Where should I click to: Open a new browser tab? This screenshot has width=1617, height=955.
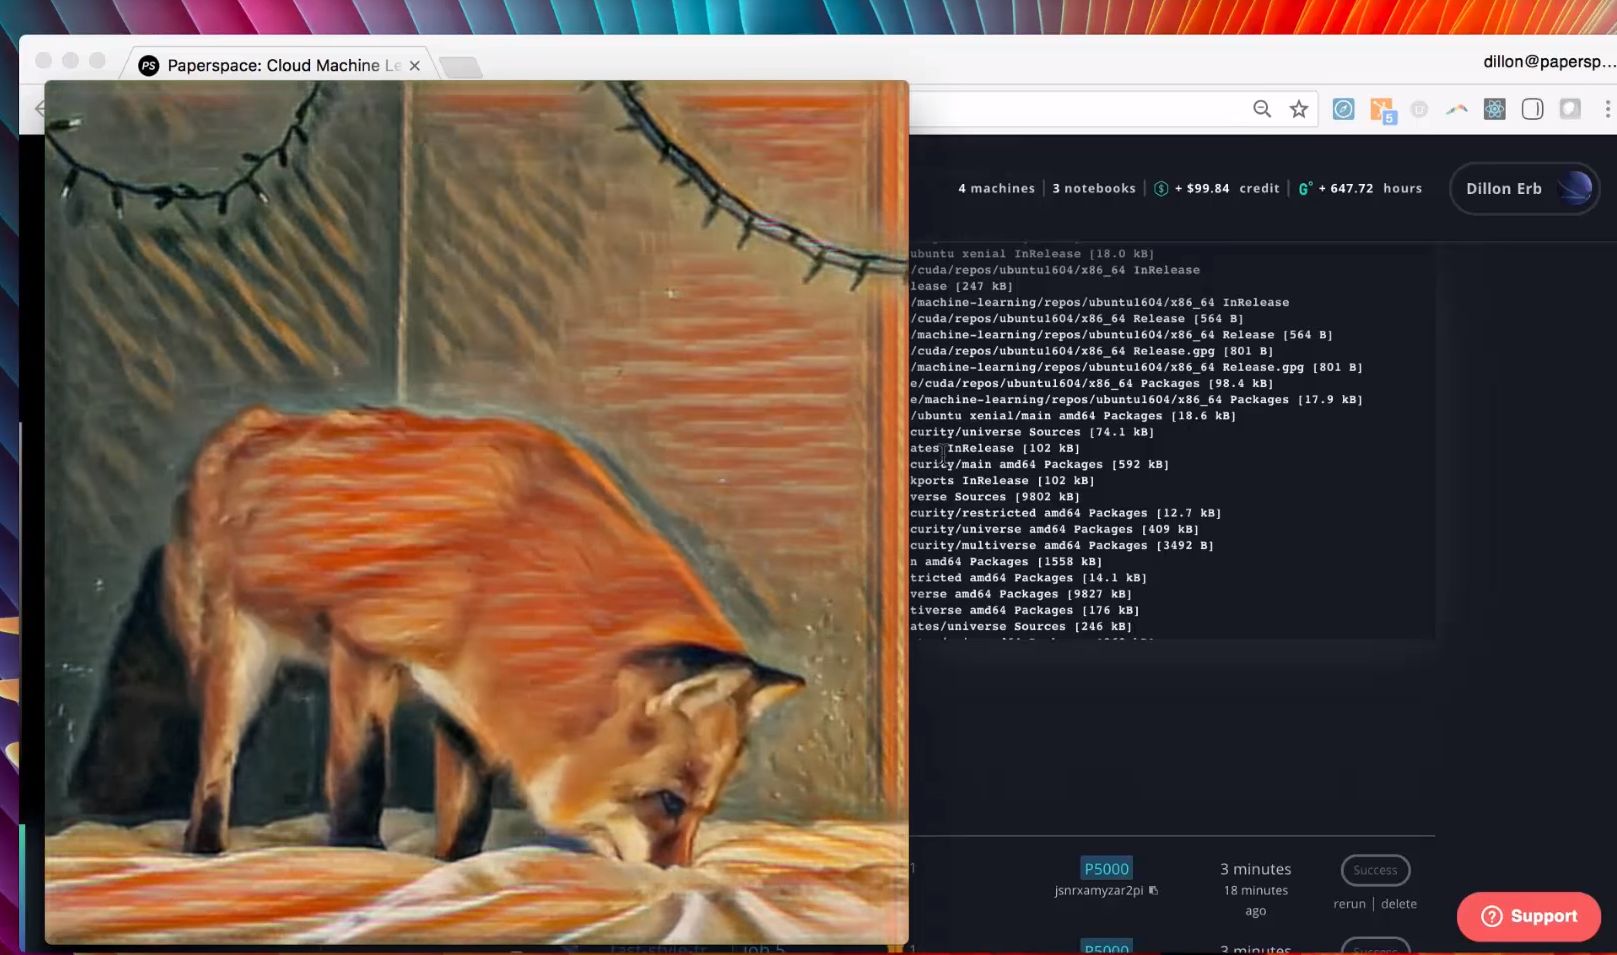pyautogui.click(x=461, y=67)
